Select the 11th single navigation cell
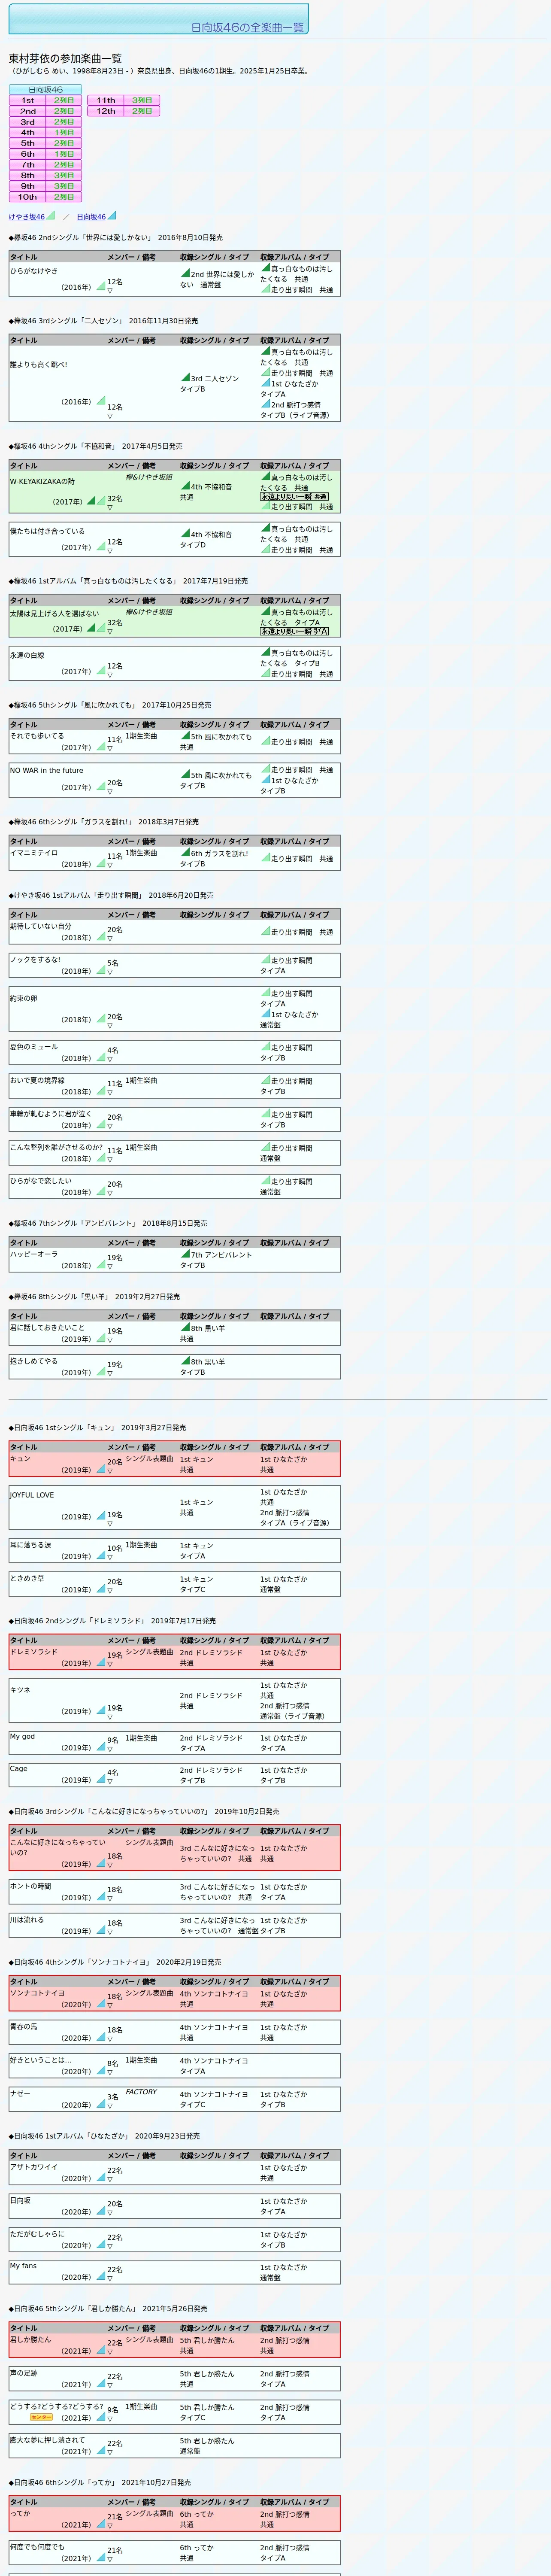 coord(105,100)
